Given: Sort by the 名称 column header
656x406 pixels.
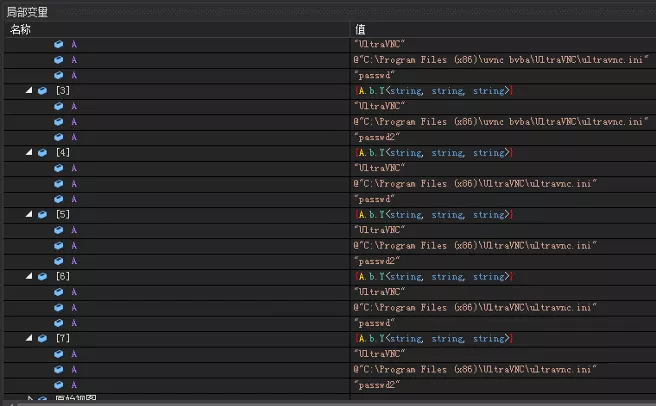Looking at the screenshot, I should coord(22,30).
